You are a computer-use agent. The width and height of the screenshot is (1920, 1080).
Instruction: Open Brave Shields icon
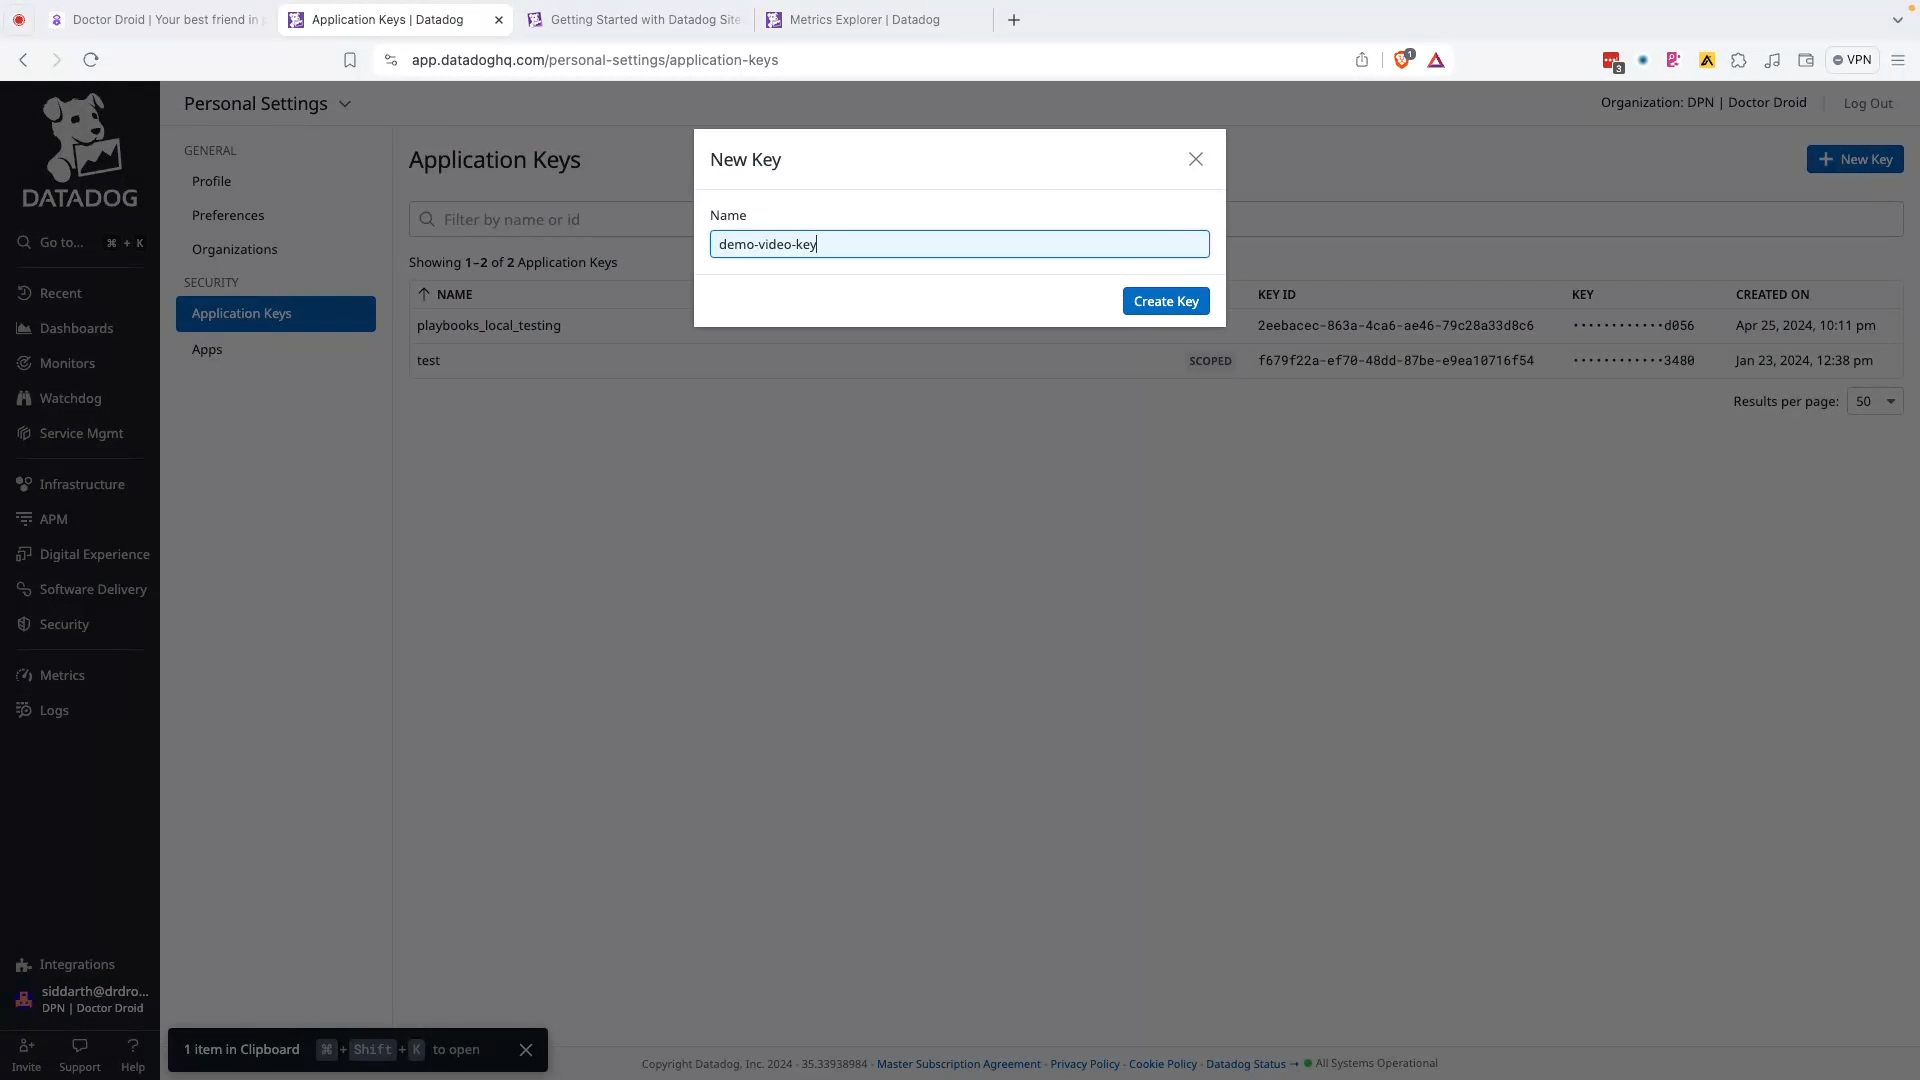pos(1402,59)
